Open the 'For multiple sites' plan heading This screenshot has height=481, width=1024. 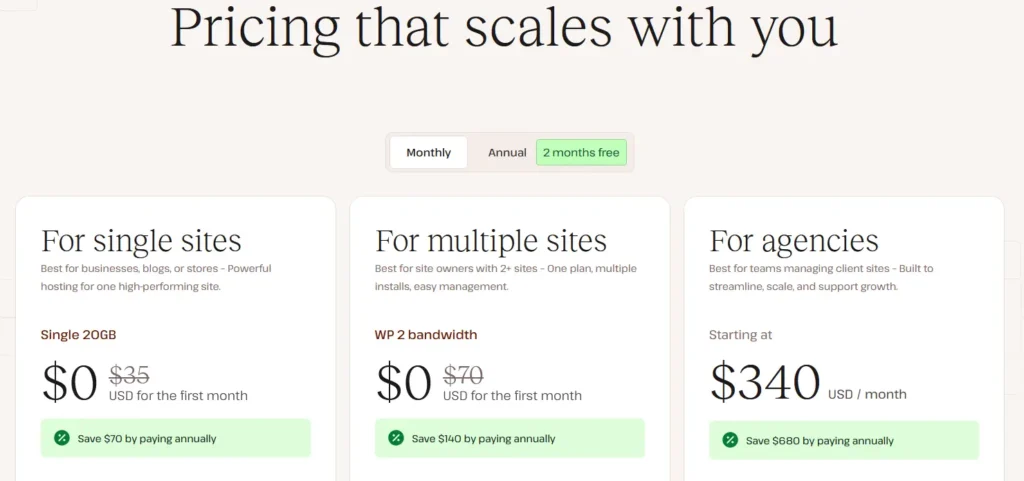pos(491,241)
